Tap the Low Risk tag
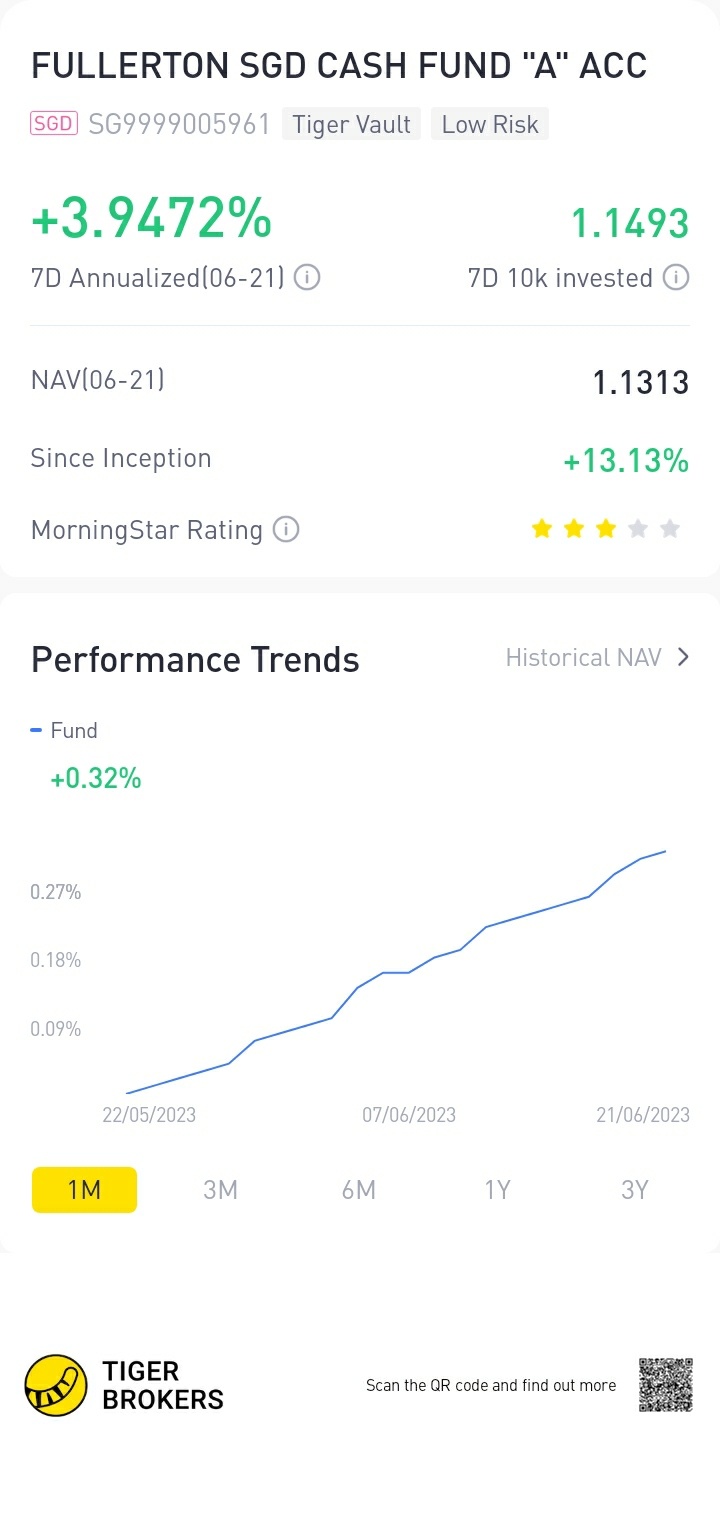This screenshot has height=1518, width=720. pyautogui.click(x=490, y=124)
